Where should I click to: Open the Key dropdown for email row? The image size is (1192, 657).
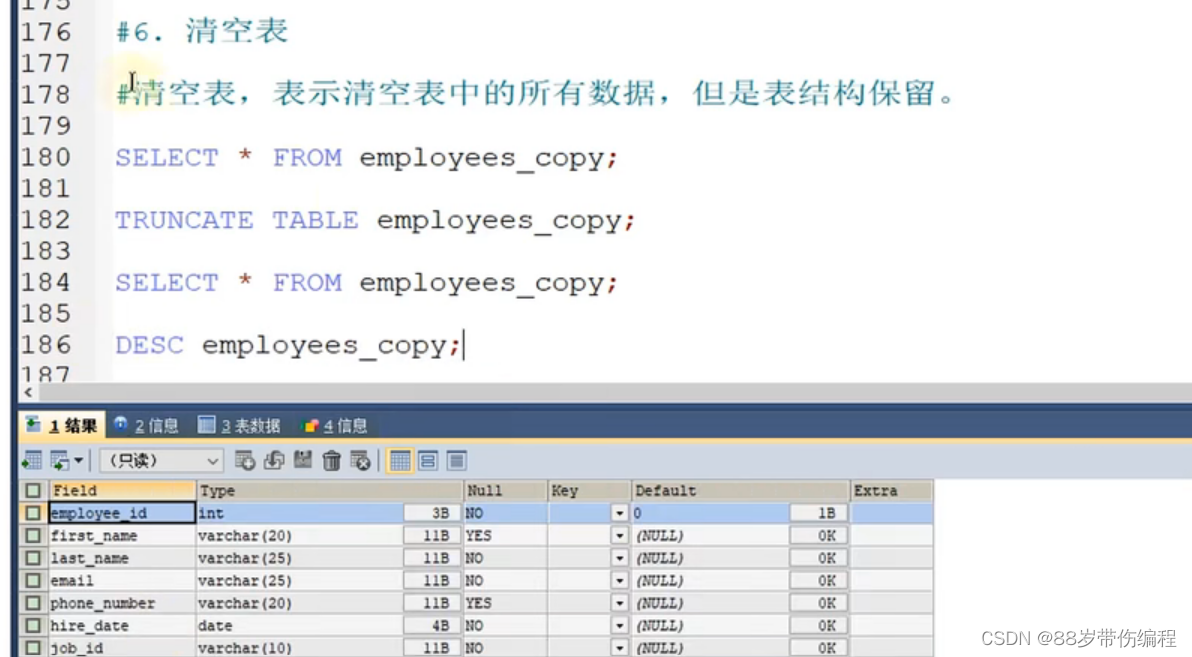tap(620, 580)
